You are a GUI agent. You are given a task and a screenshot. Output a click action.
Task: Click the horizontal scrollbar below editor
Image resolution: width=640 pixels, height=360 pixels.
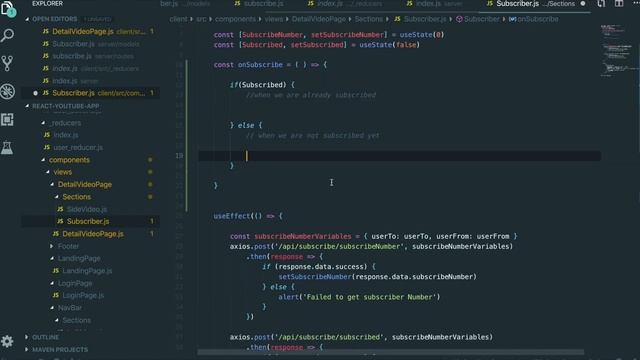390,352
